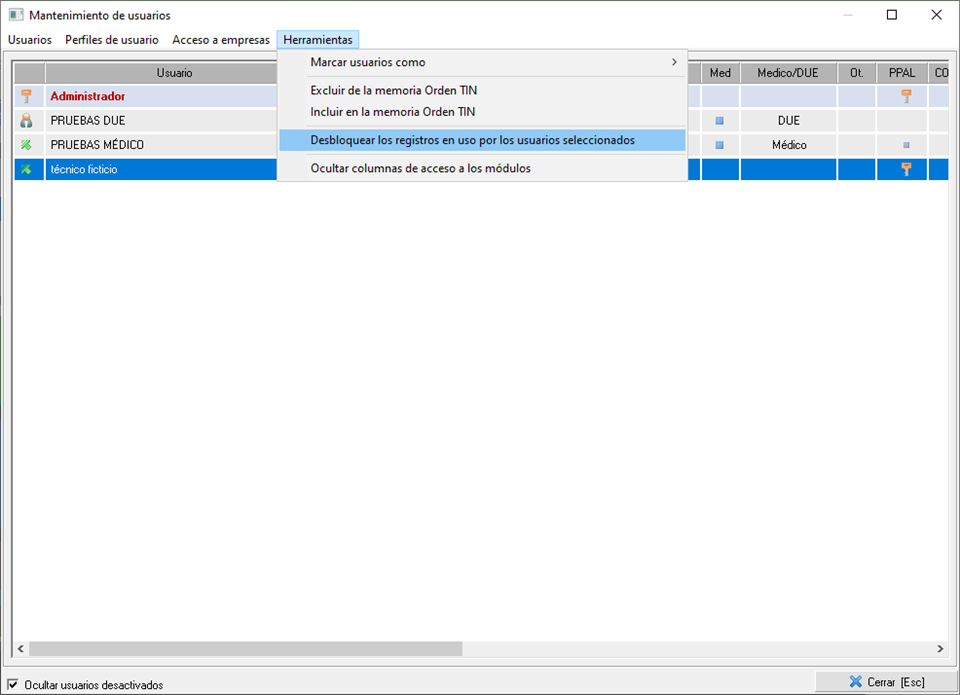Click the Usuario column header

(174, 73)
